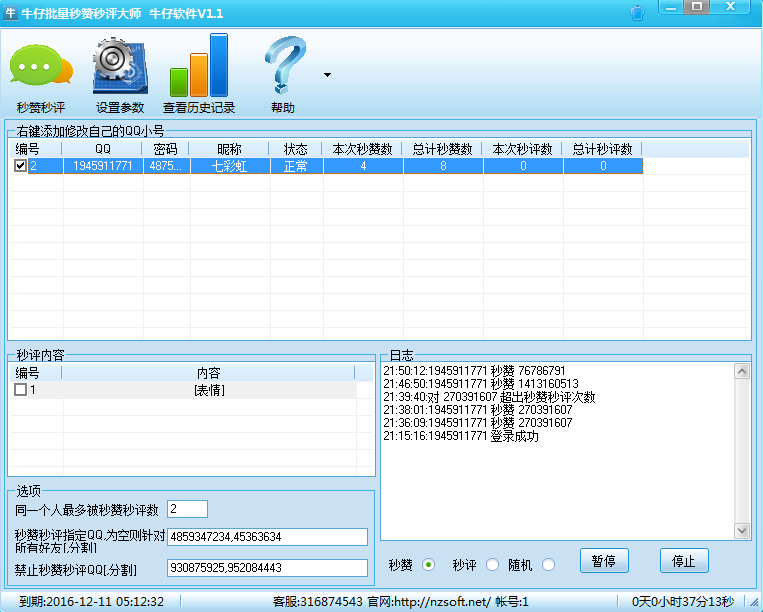
Task: Sort by the 编号 column header in accounts table
Action: point(35,149)
